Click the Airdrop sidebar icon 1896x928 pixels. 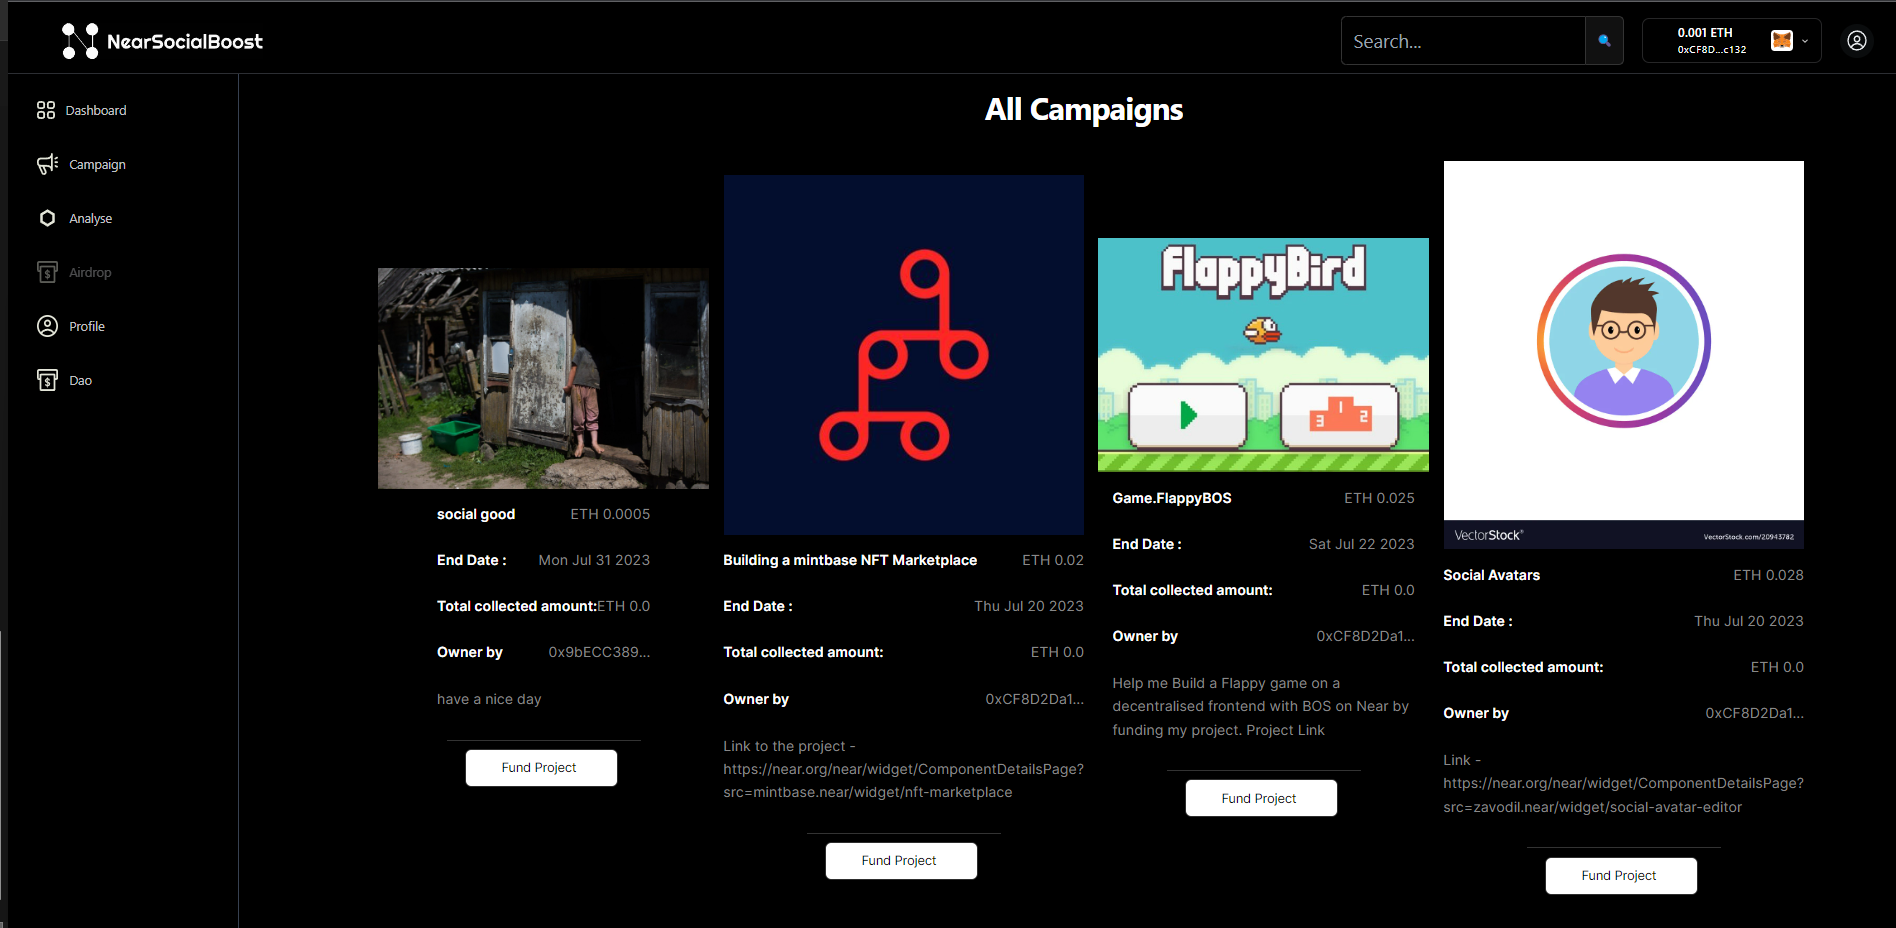[47, 272]
